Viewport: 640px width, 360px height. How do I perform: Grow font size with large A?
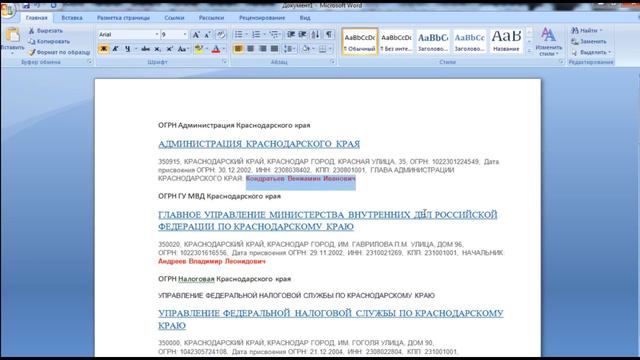(196, 35)
